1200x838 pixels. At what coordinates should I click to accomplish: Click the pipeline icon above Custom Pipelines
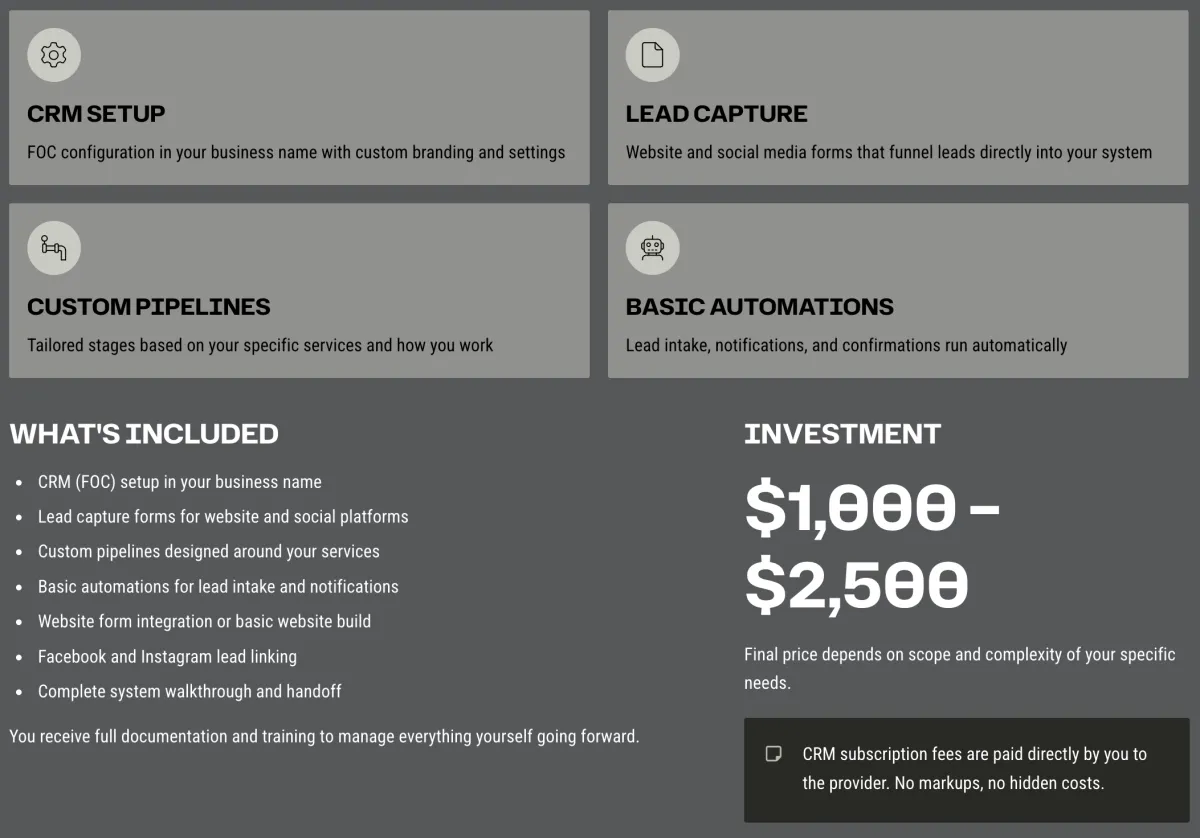54,247
